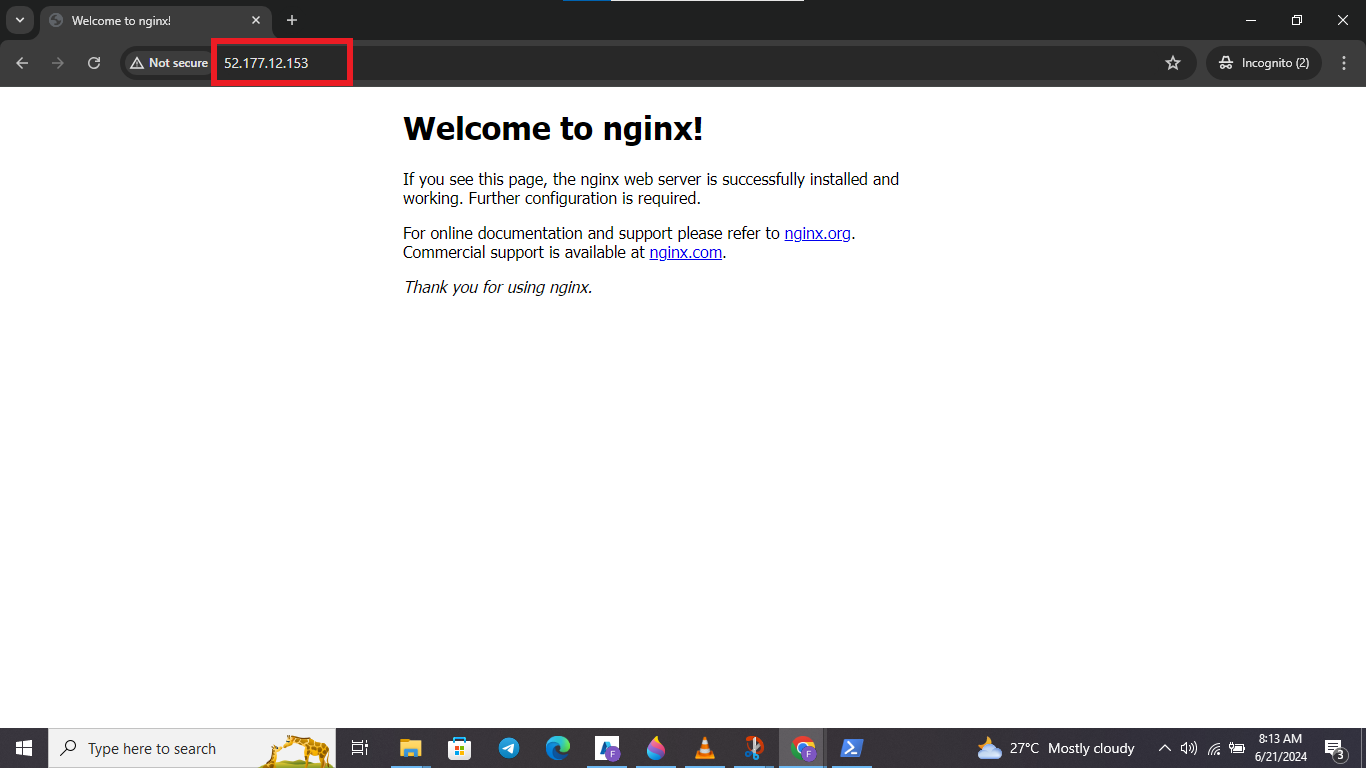Open VLC media player from the taskbar
Viewport: 1366px width, 768px height.
[x=705, y=748]
